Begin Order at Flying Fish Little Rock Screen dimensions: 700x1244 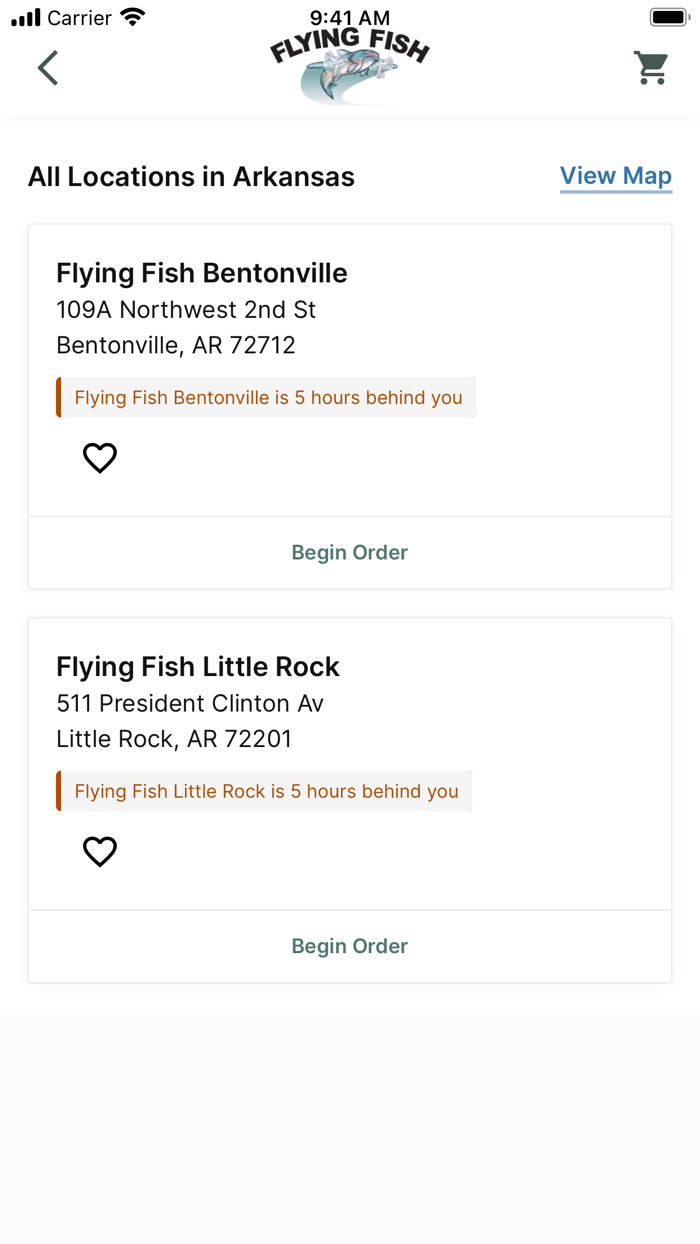coord(349,946)
